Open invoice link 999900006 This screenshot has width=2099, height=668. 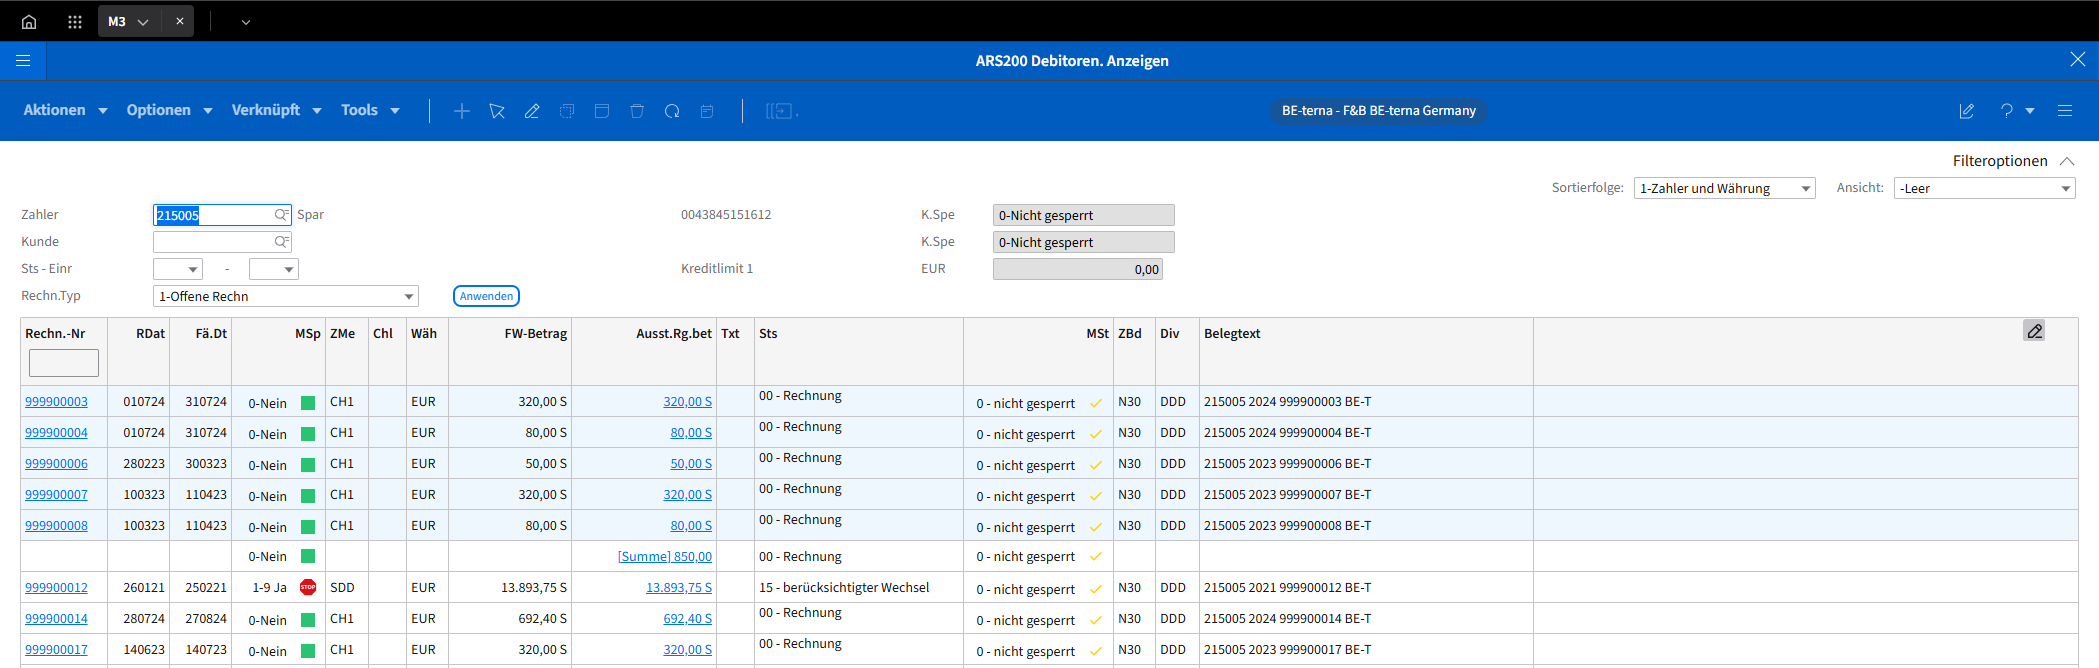[x=56, y=464]
